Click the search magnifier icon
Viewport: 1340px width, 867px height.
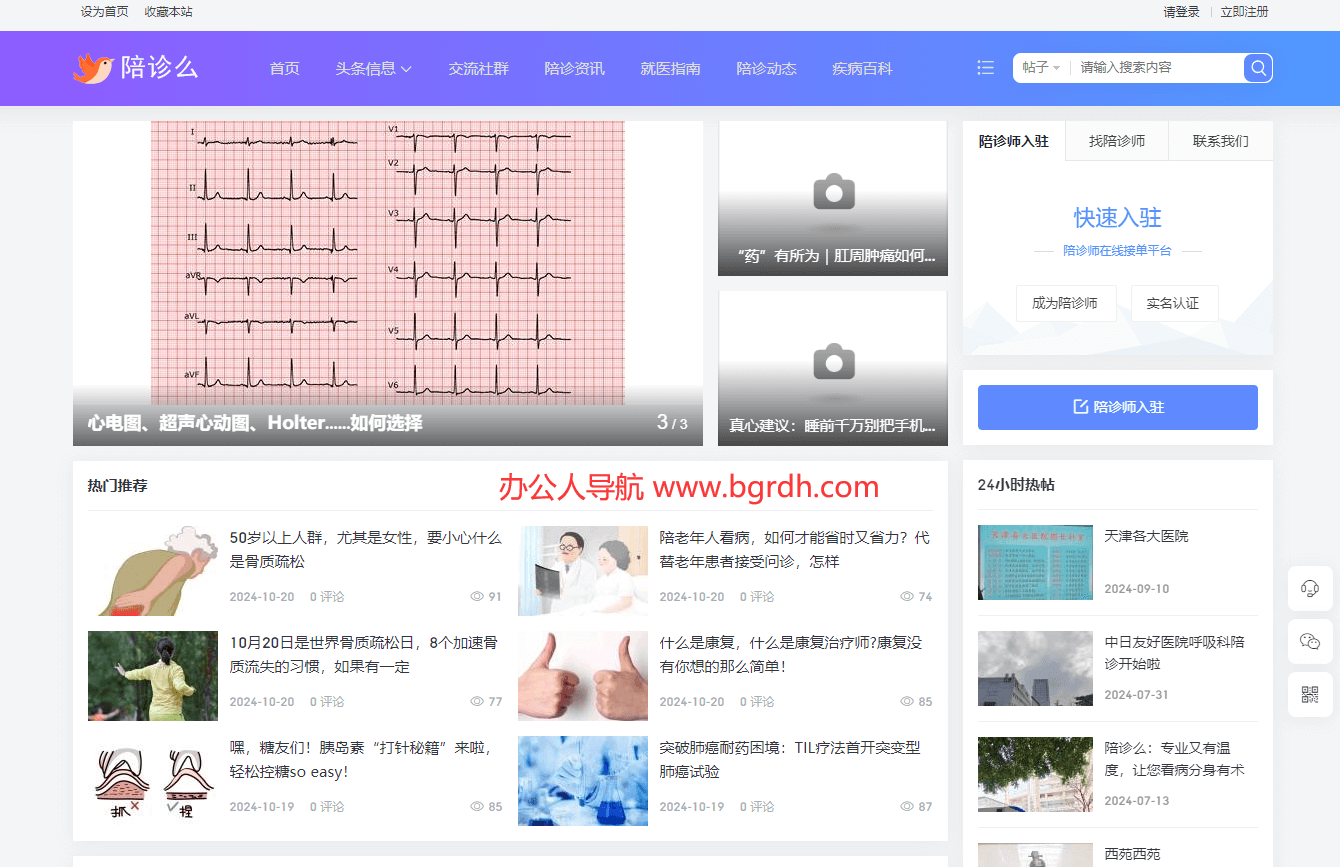(1257, 68)
